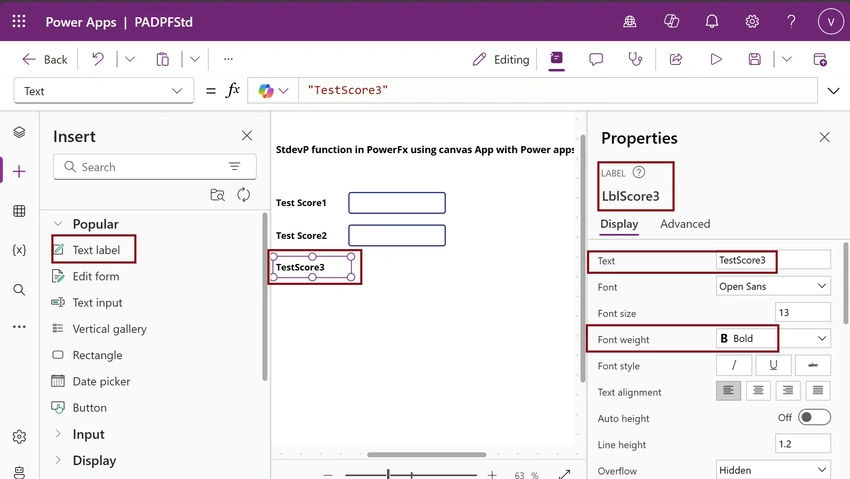Open the user account avatar
Screen dimensions: 850x479
[830, 22]
